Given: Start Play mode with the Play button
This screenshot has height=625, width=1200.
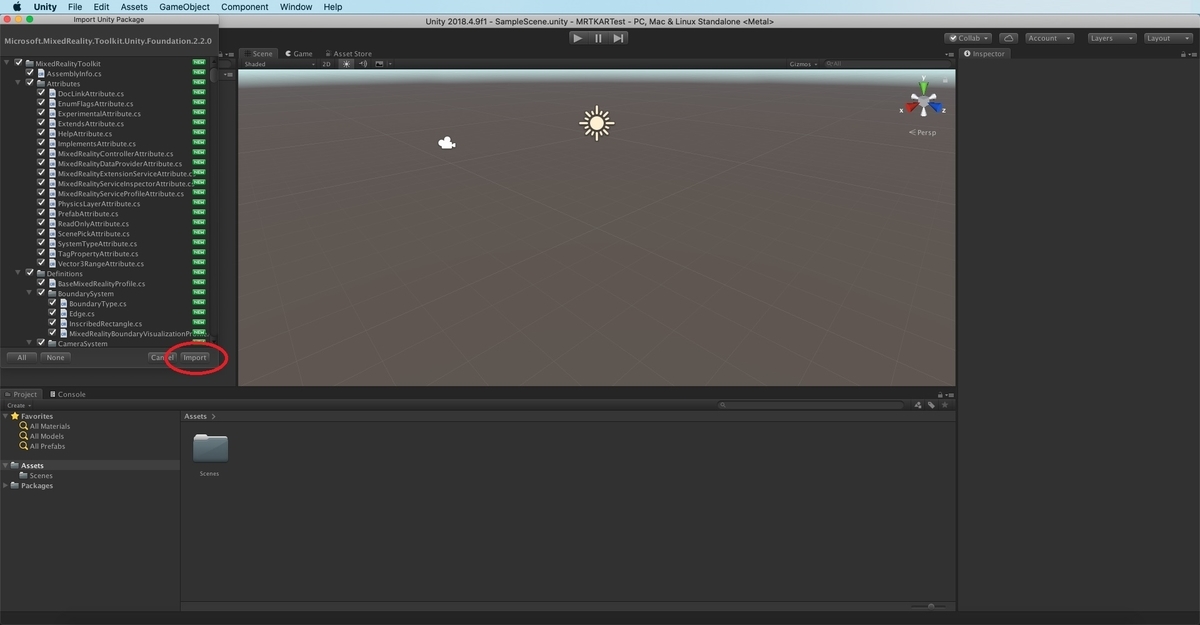Looking at the screenshot, I should coord(578,38).
